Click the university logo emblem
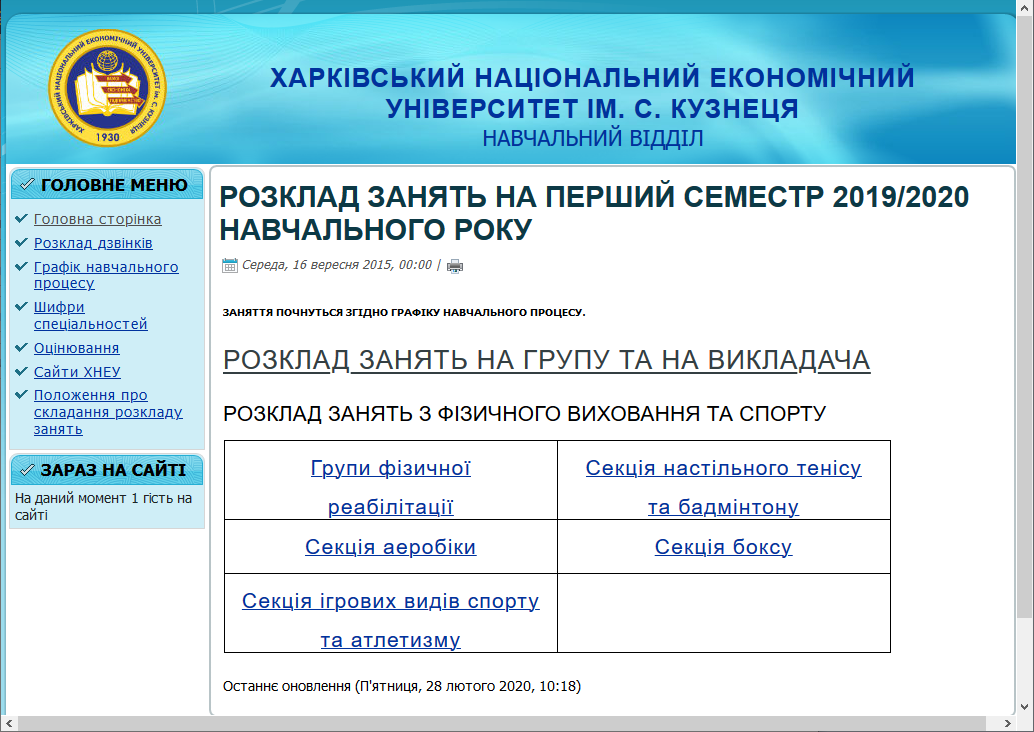This screenshot has width=1034, height=732. [x=108, y=89]
